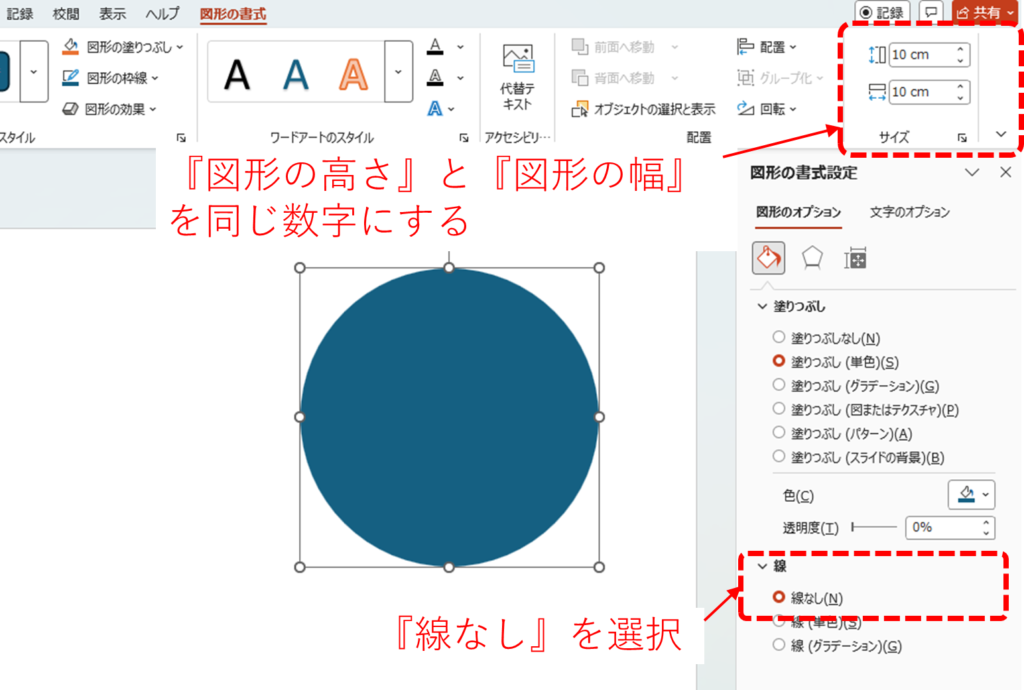This screenshot has height=690, width=1024.
Task: Open the 回転 rotate dropdown
Action: (766, 109)
